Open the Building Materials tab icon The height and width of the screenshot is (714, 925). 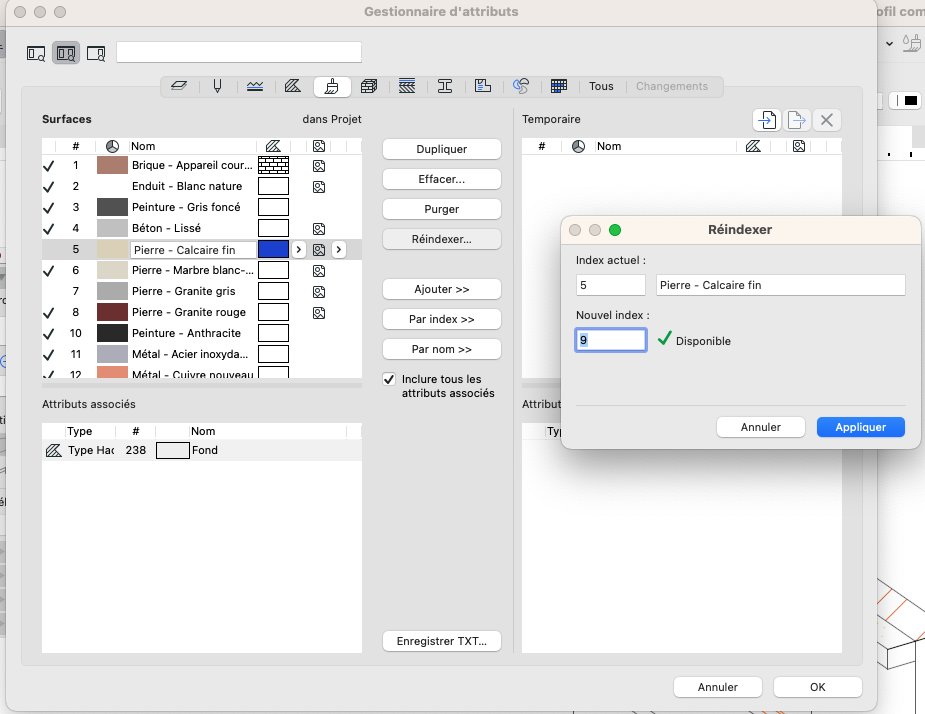[x=369, y=86]
